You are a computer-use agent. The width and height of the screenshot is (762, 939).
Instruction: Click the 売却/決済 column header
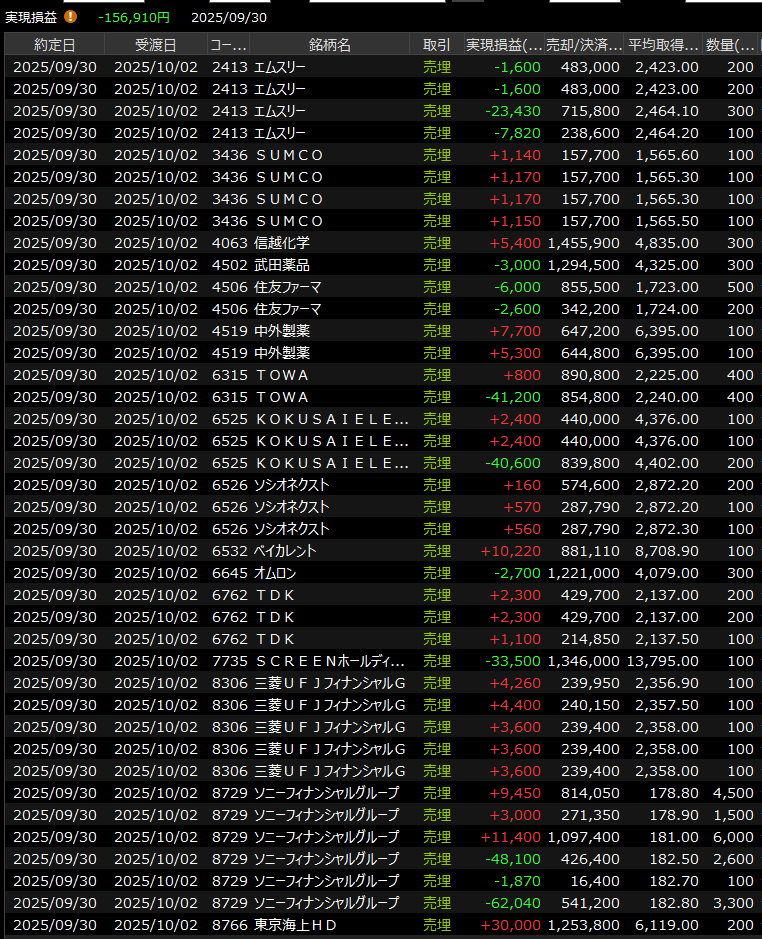pos(585,45)
